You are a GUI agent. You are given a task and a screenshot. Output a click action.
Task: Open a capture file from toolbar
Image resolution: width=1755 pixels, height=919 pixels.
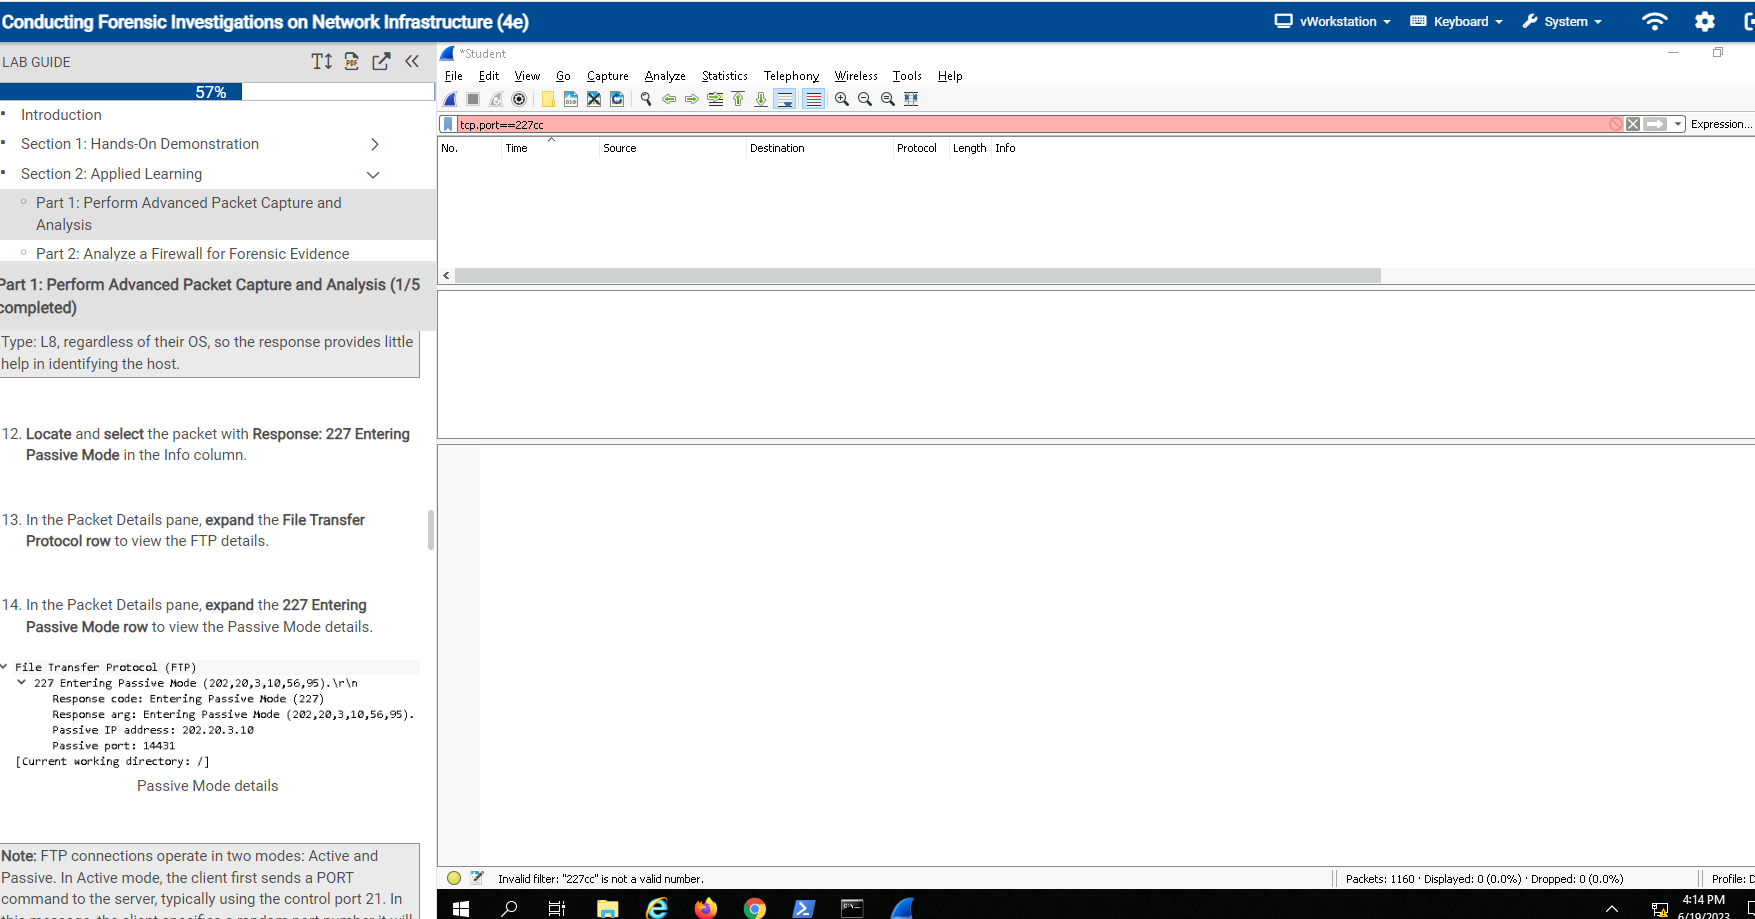(548, 99)
